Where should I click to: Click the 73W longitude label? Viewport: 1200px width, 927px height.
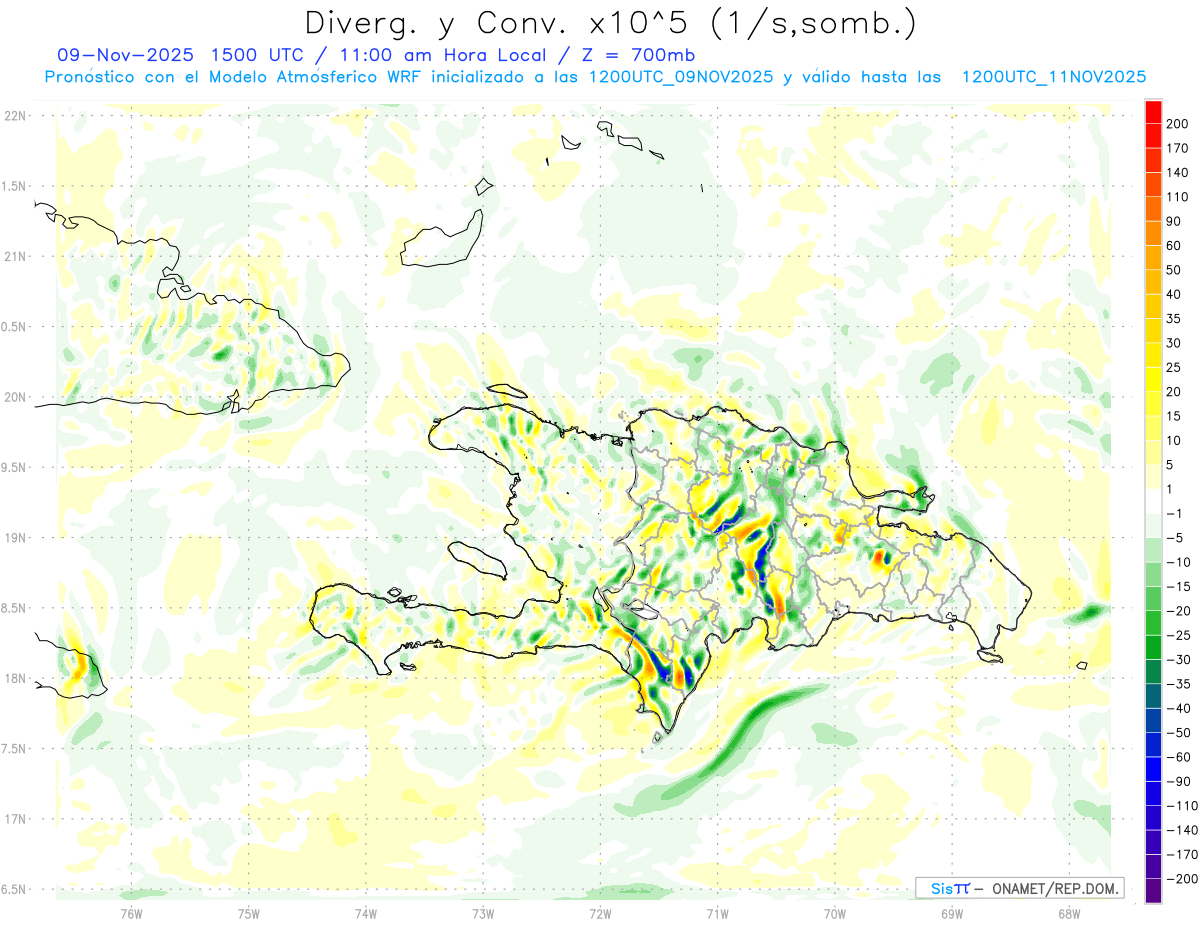483,914
